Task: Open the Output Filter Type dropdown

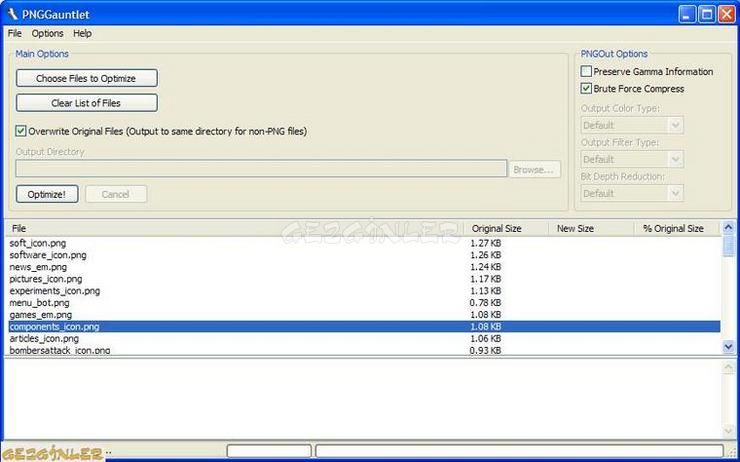Action: (x=631, y=159)
